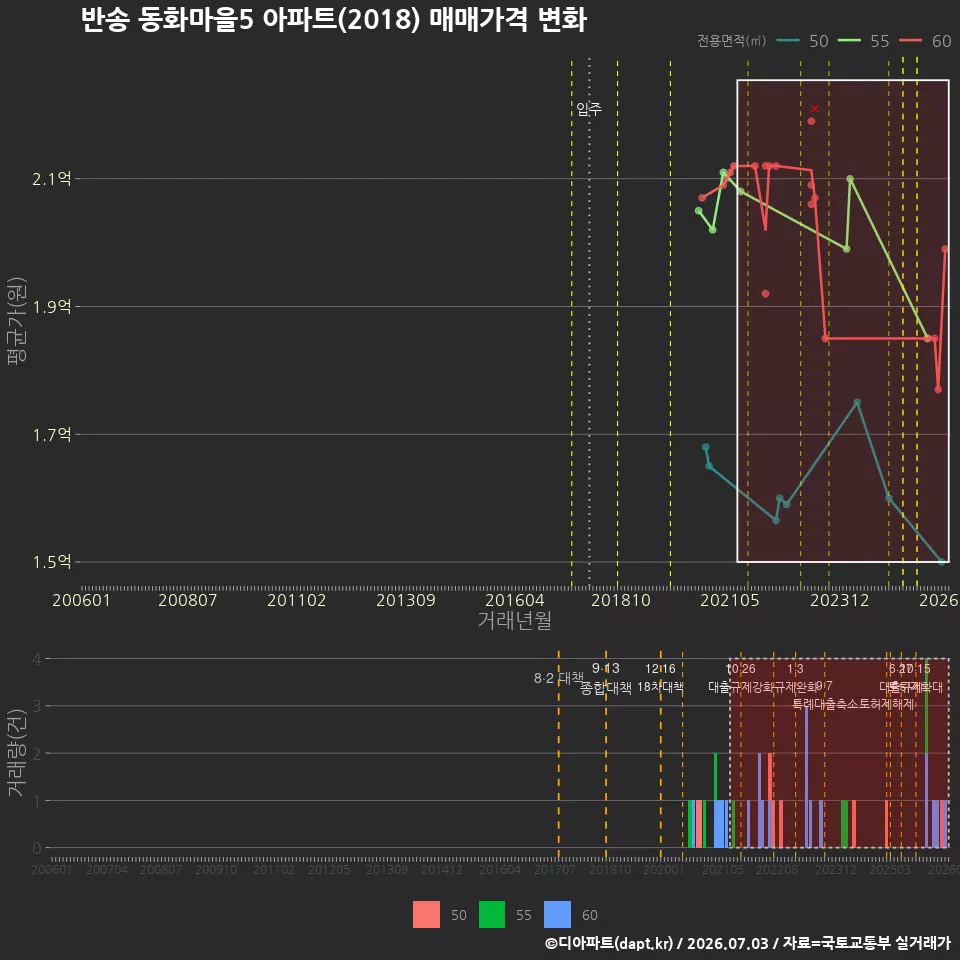
Task: Click the teal line peak point near 1.75억
Action: pyautogui.click(x=857, y=402)
